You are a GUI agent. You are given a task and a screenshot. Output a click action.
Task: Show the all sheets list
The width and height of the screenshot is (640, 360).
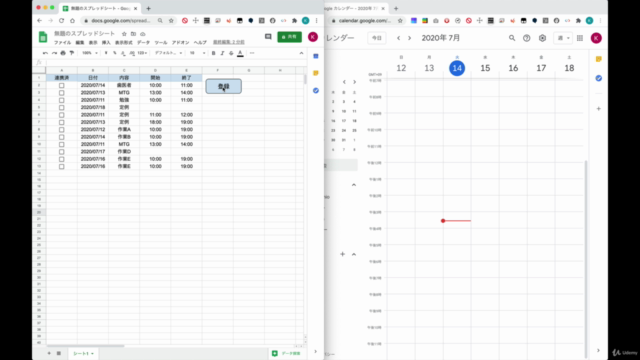59,353
